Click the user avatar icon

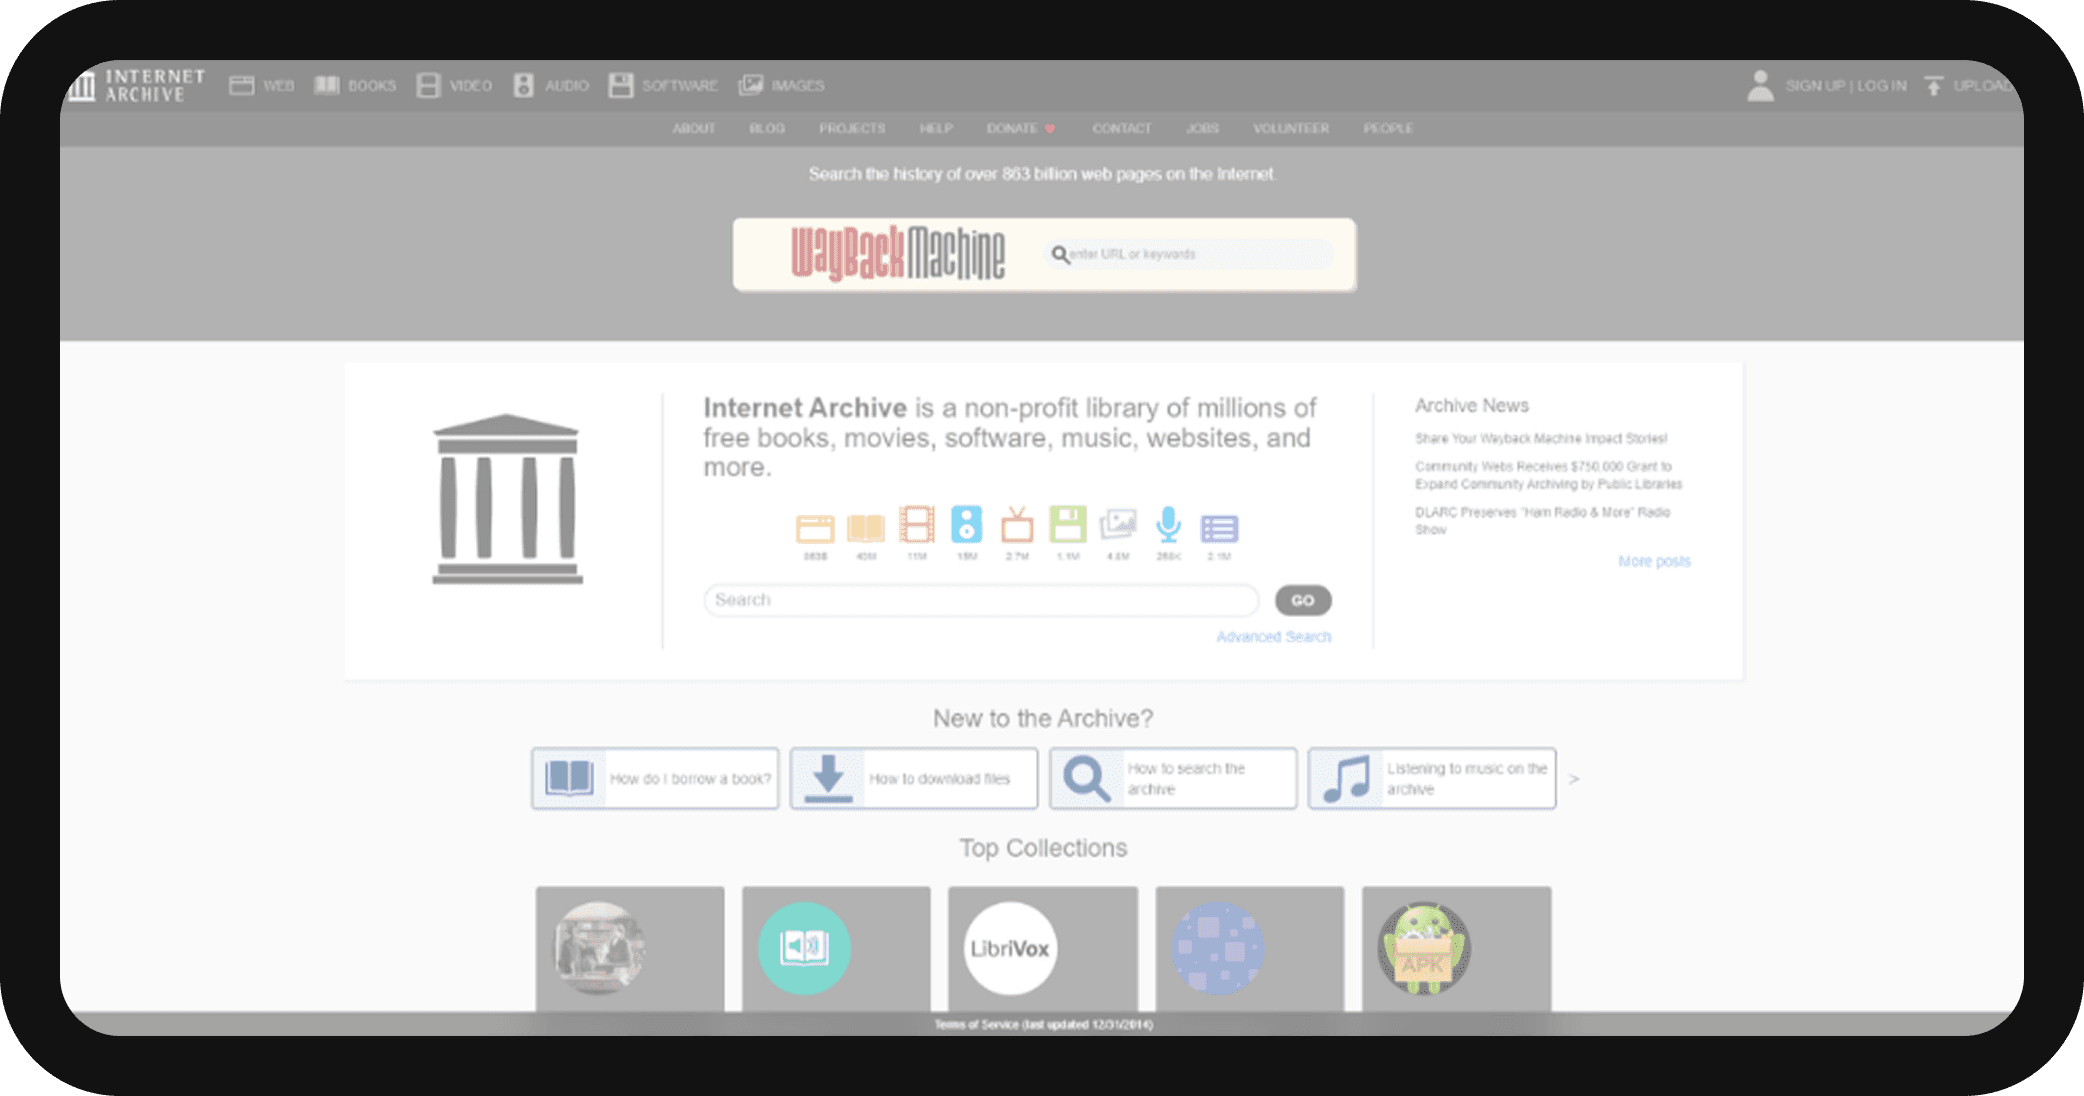click(1760, 86)
